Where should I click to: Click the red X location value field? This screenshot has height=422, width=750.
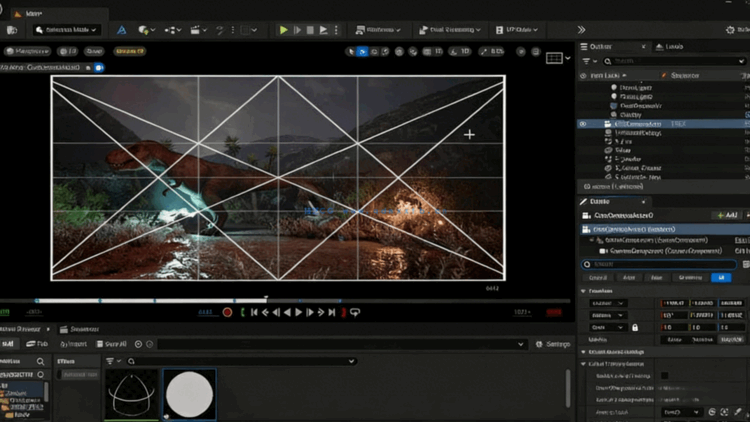click(674, 303)
